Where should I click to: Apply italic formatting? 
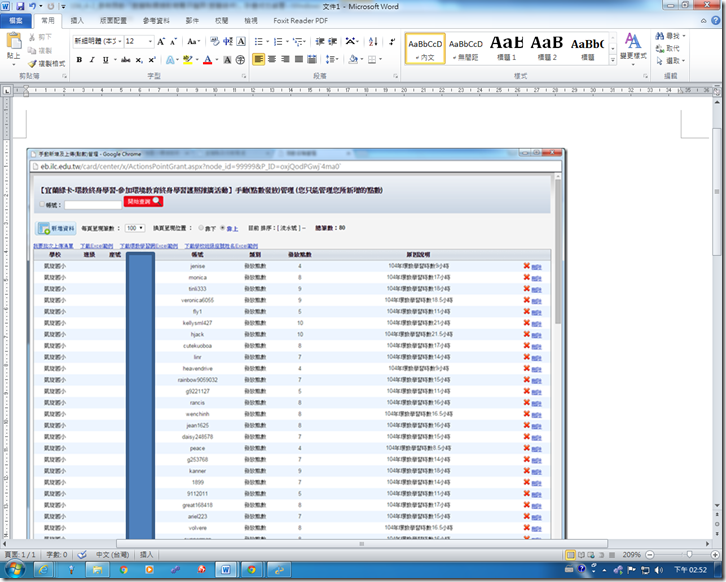[92, 60]
